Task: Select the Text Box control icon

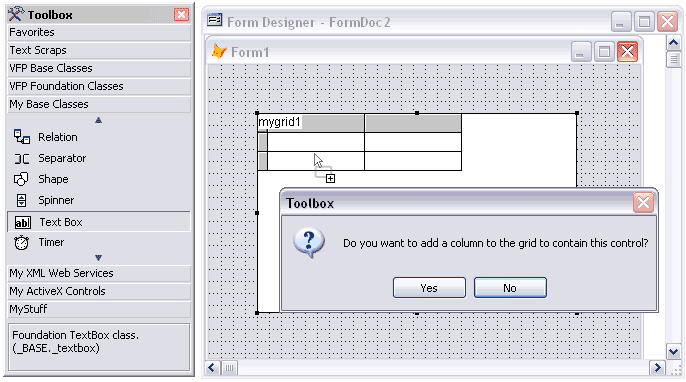Action: (x=22, y=222)
